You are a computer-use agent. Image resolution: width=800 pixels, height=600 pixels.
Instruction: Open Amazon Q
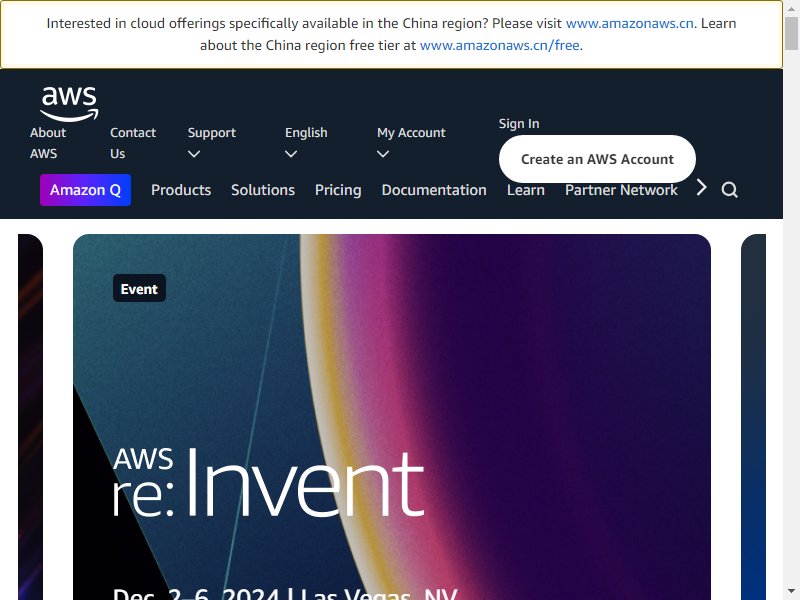point(85,190)
